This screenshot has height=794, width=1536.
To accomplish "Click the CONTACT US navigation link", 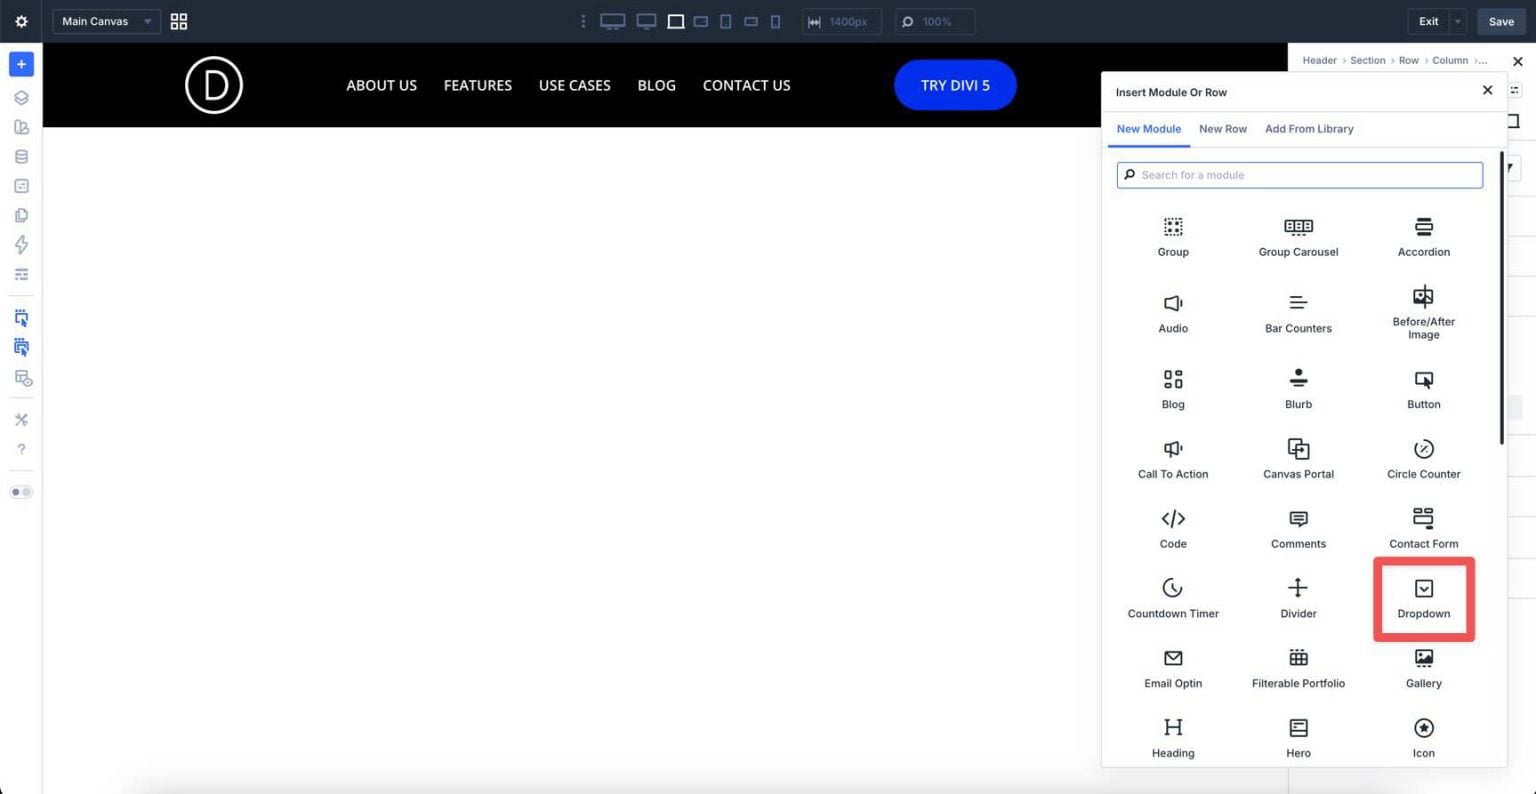I will click(x=746, y=85).
